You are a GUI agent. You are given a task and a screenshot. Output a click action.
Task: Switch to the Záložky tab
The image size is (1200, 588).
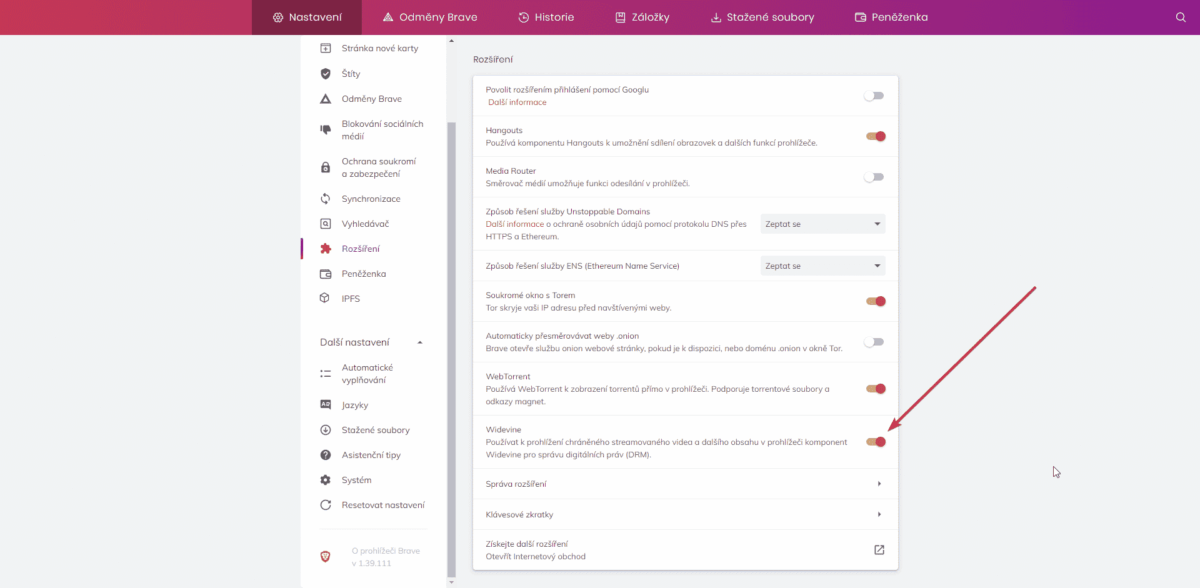click(642, 17)
